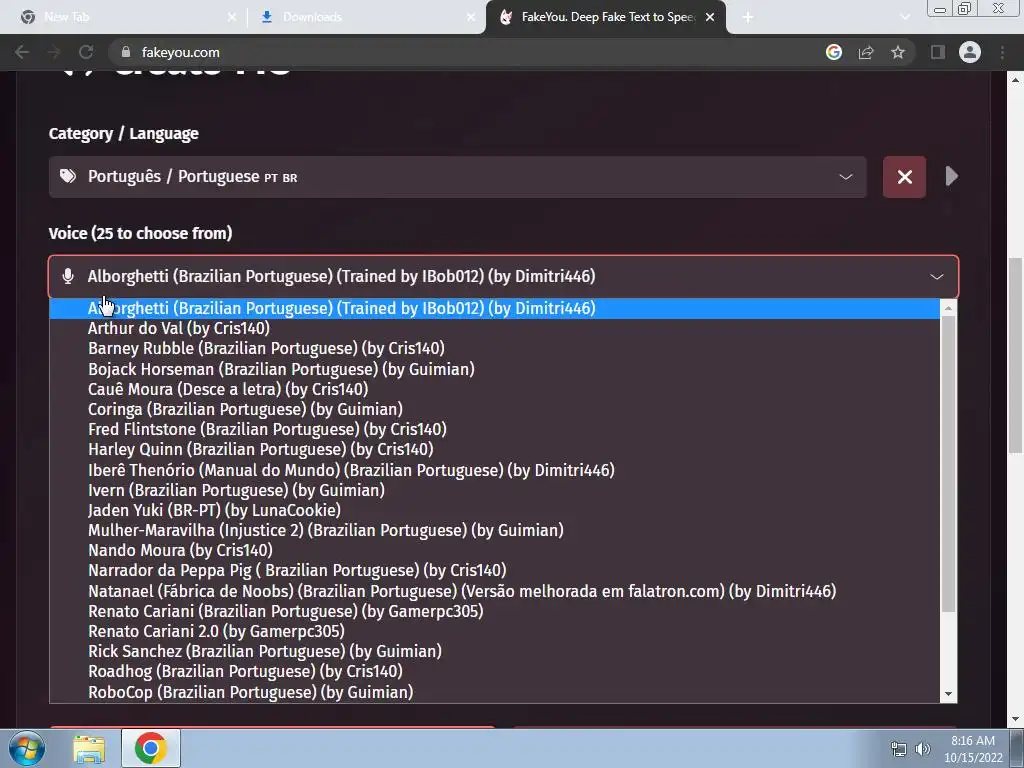Pick Renato Cariani (Brazilian Portuguese) voice
This screenshot has width=1024, height=768.
point(494,611)
